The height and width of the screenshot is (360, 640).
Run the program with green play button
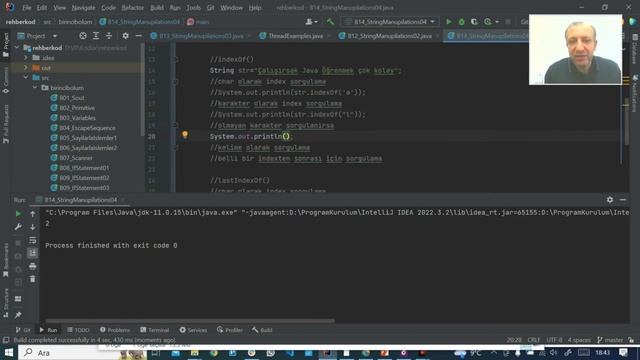click(449, 22)
